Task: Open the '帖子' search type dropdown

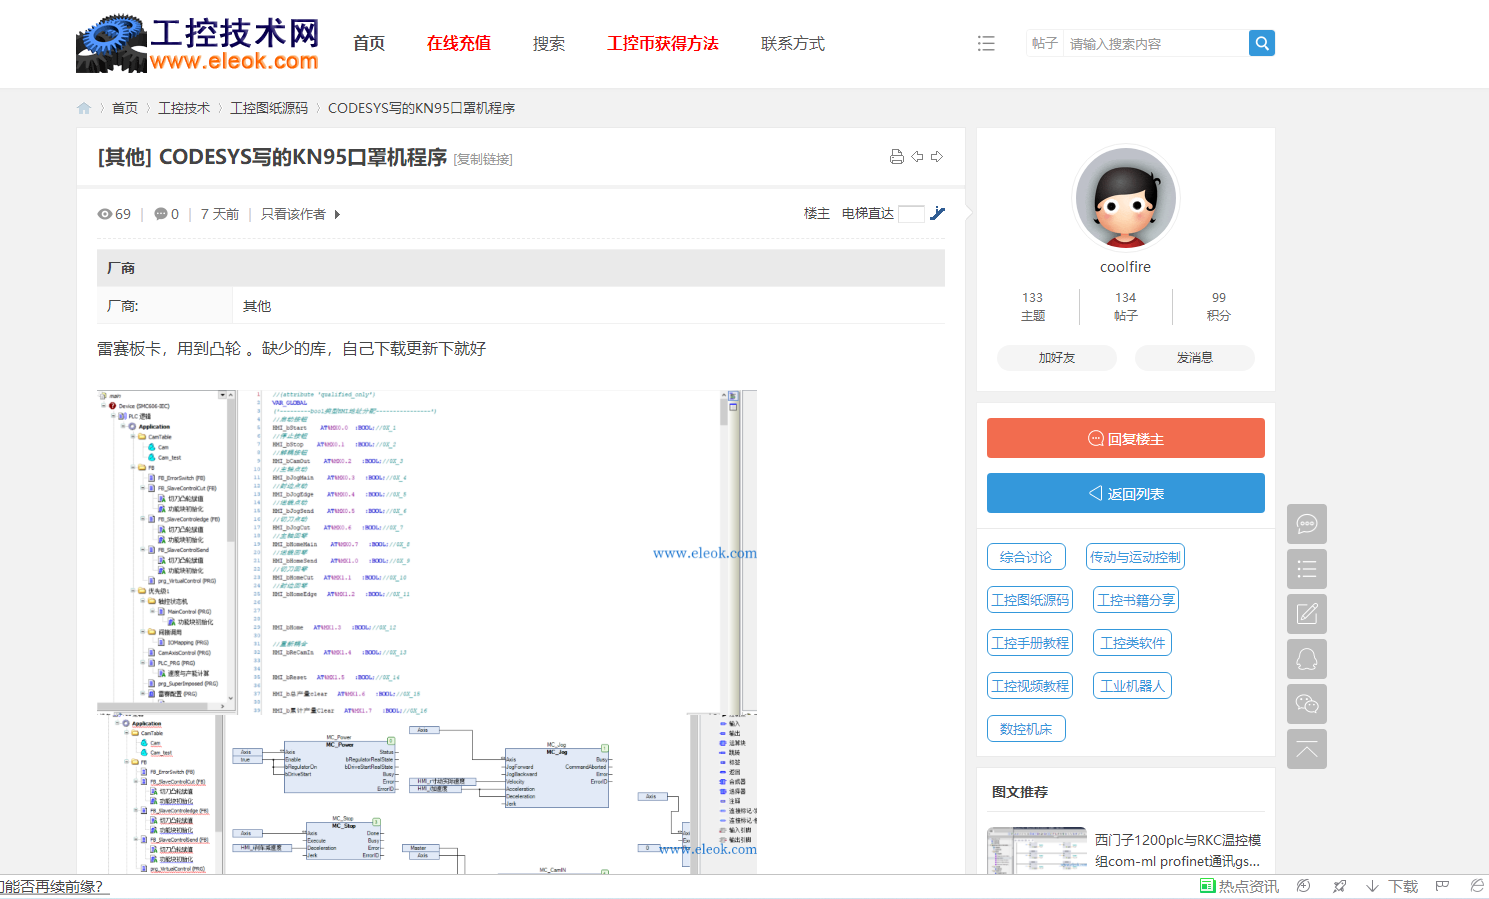Action: click(x=1044, y=43)
